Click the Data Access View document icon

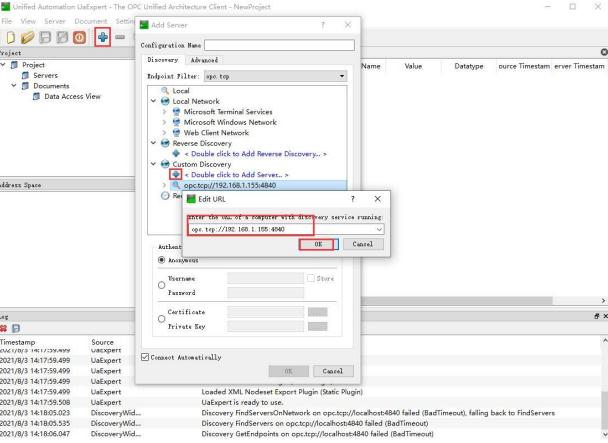(36, 96)
